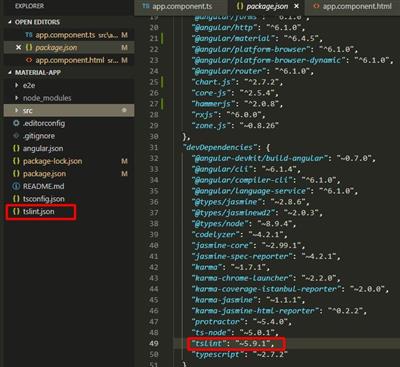This screenshot has width=400, height=367.
Task: Click the info icon next to README.md
Action: [16, 186]
